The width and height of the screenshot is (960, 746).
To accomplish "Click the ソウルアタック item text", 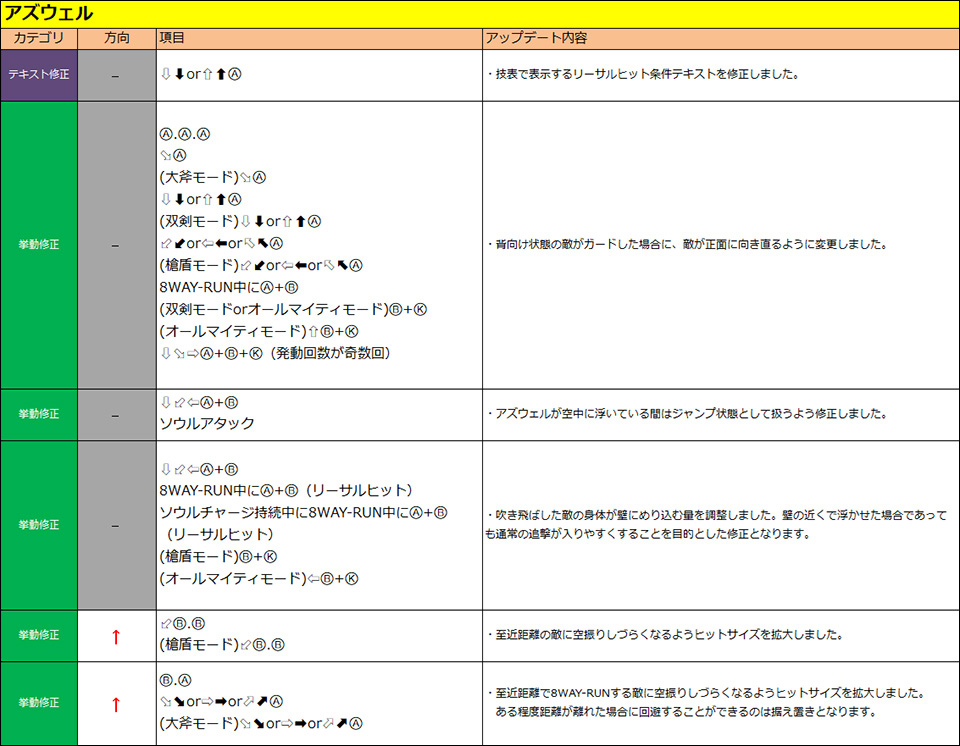I will pos(207,423).
